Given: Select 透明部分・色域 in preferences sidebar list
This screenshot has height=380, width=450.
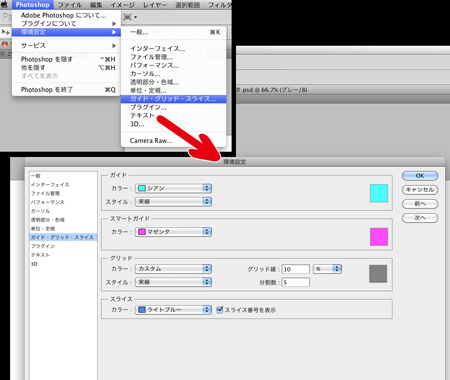Looking at the screenshot, I should pyautogui.click(x=63, y=220).
